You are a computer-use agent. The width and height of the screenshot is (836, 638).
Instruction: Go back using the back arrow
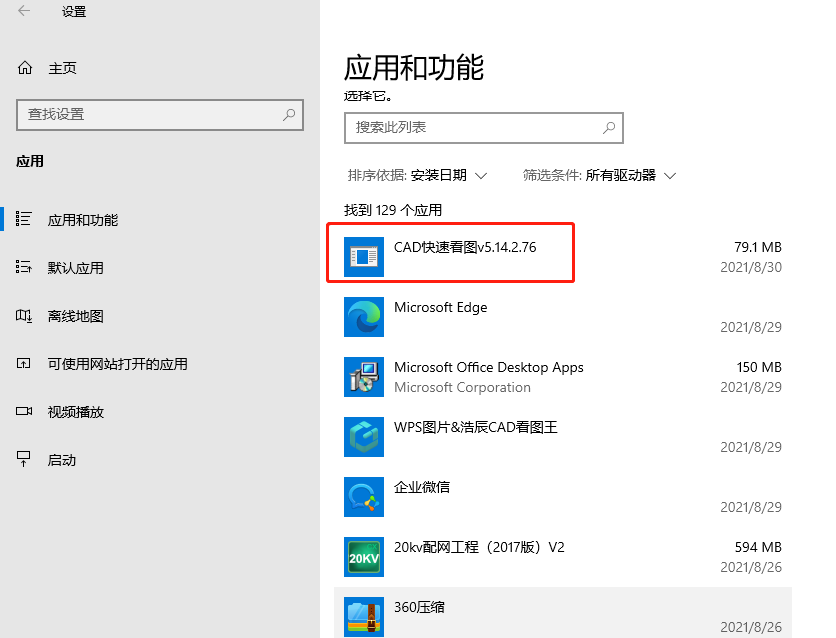[x=24, y=11]
